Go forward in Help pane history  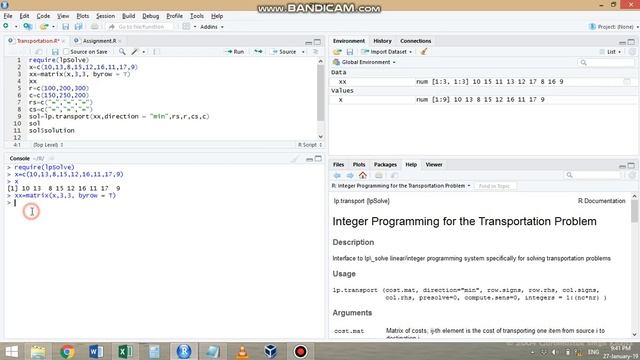click(350, 176)
